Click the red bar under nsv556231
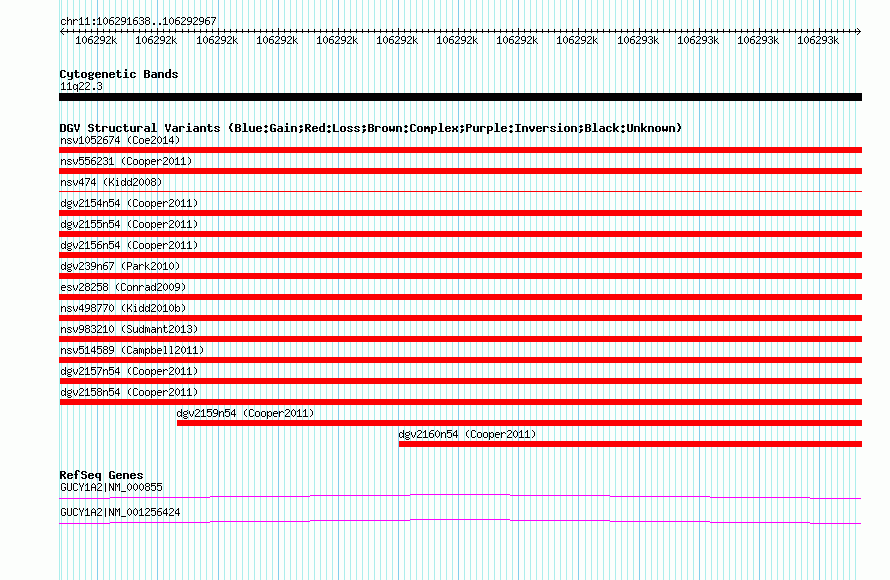 (x=460, y=171)
